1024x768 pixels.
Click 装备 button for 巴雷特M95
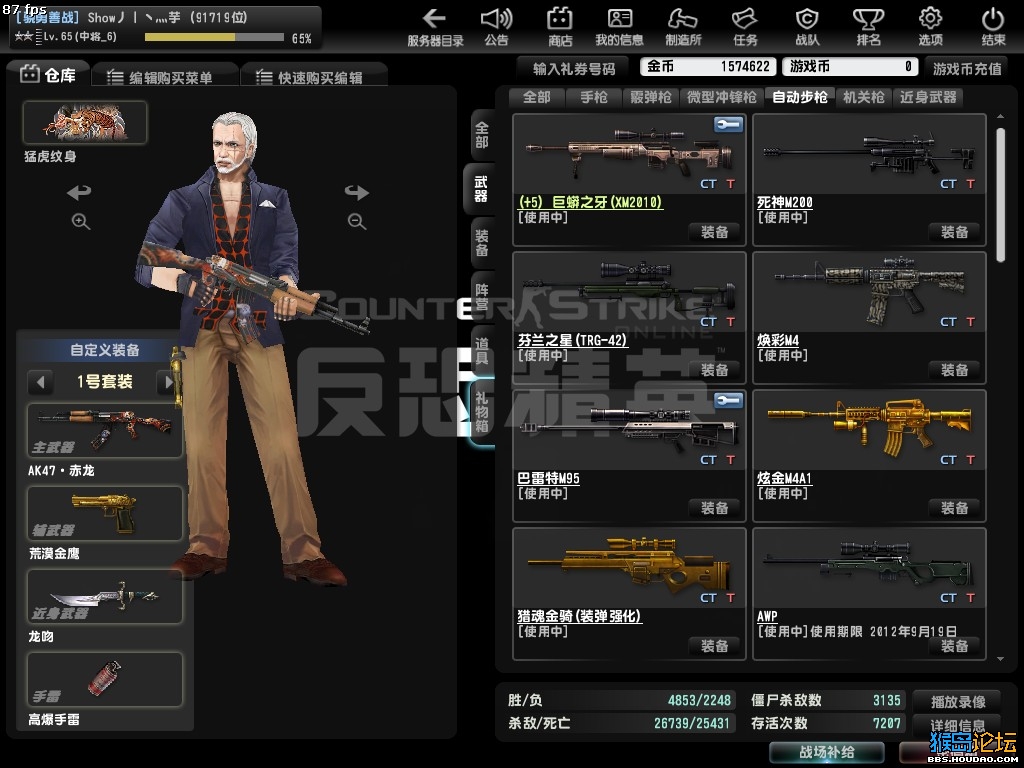(714, 508)
